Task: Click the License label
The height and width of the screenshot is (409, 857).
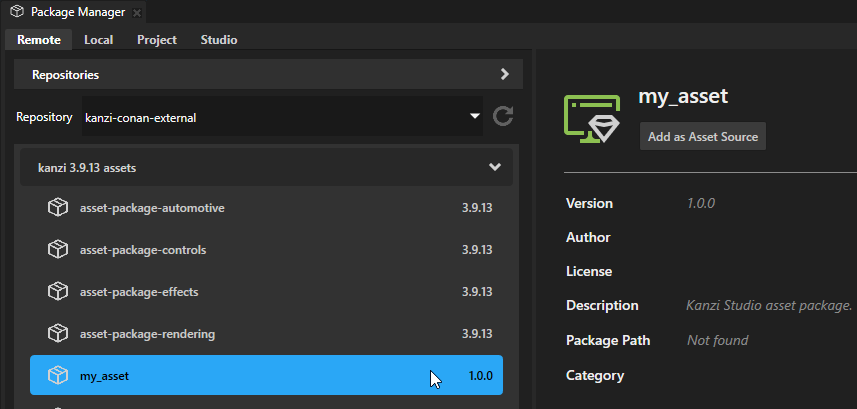Action: [589, 271]
